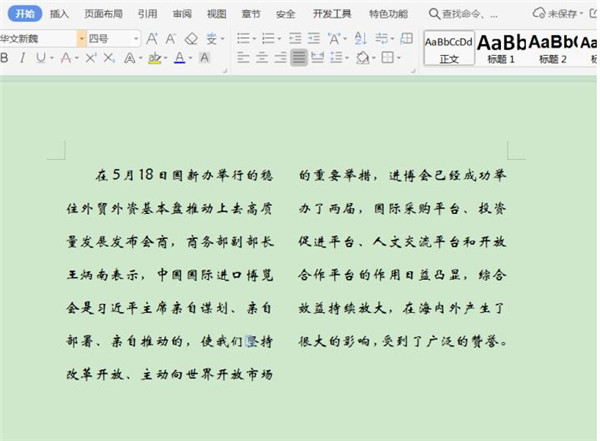Click the yellow text highlight color button

tap(154, 59)
